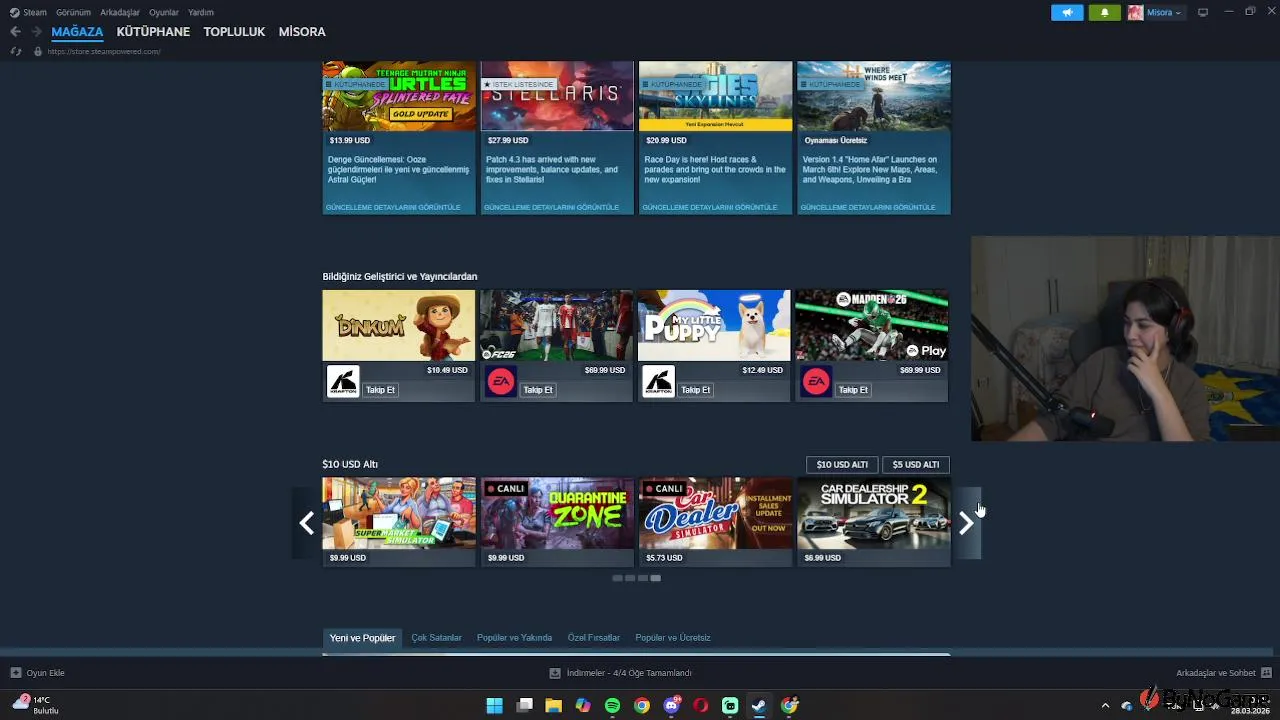Switch to the MAĞAZA tab

[x=77, y=32]
